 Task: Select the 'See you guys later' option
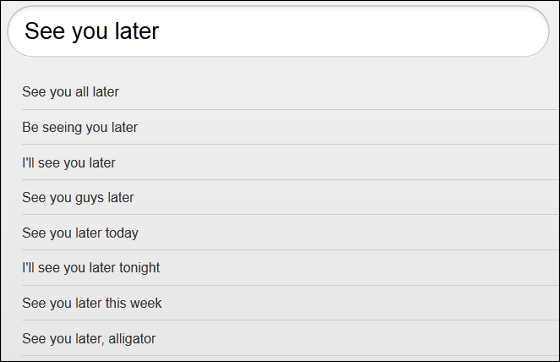point(290,197)
